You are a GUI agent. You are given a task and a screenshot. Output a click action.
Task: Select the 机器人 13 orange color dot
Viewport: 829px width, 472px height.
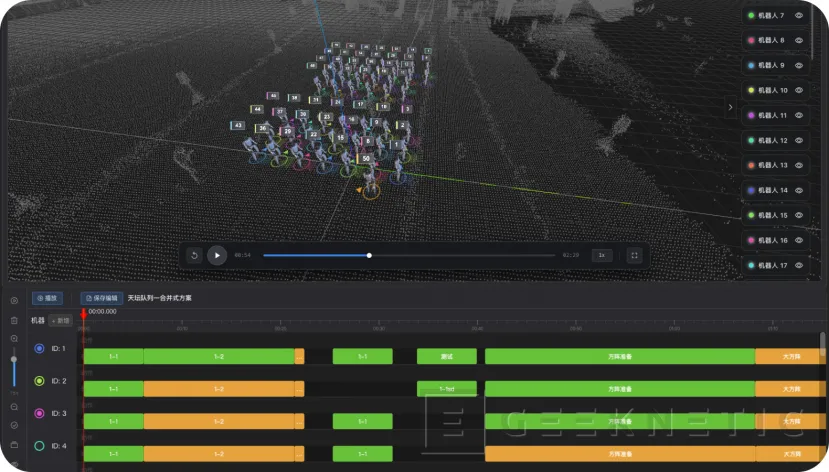[751, 165]
